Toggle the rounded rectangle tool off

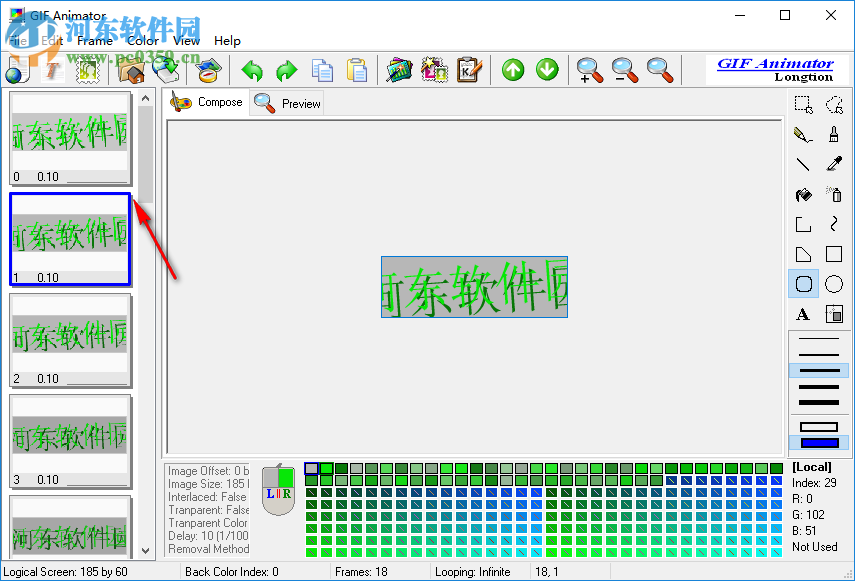click(803, 284)
